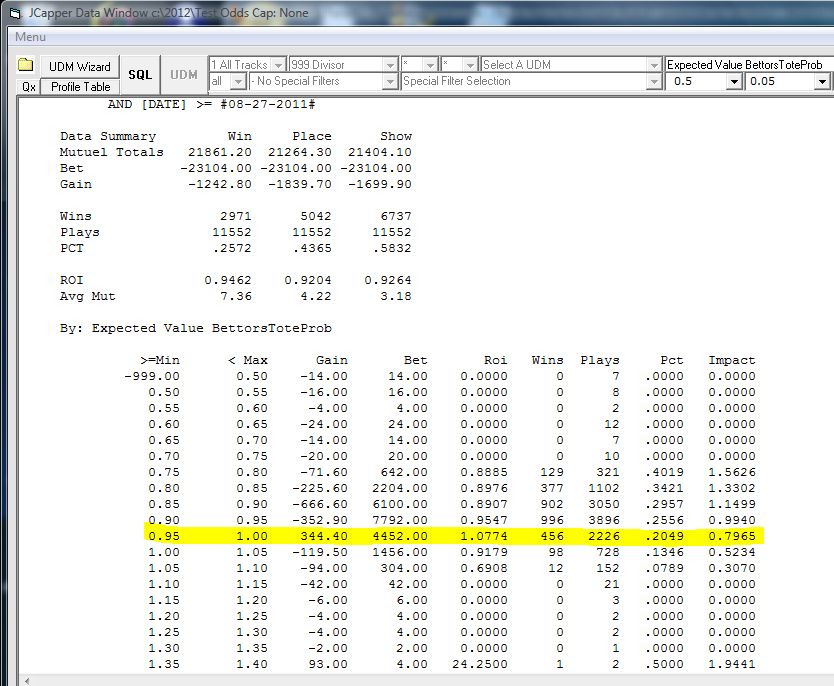Click the date condition #08-27-2011# text

[x=268, y=104]
